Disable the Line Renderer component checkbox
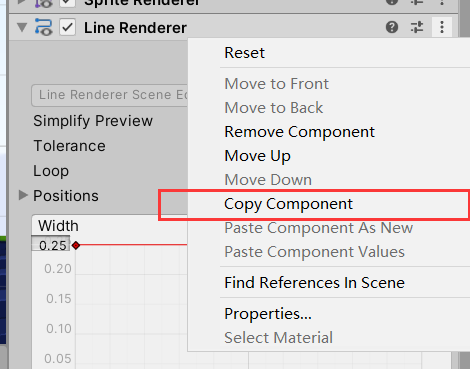This screenshot has width=470, height=369. click(67, 27)
